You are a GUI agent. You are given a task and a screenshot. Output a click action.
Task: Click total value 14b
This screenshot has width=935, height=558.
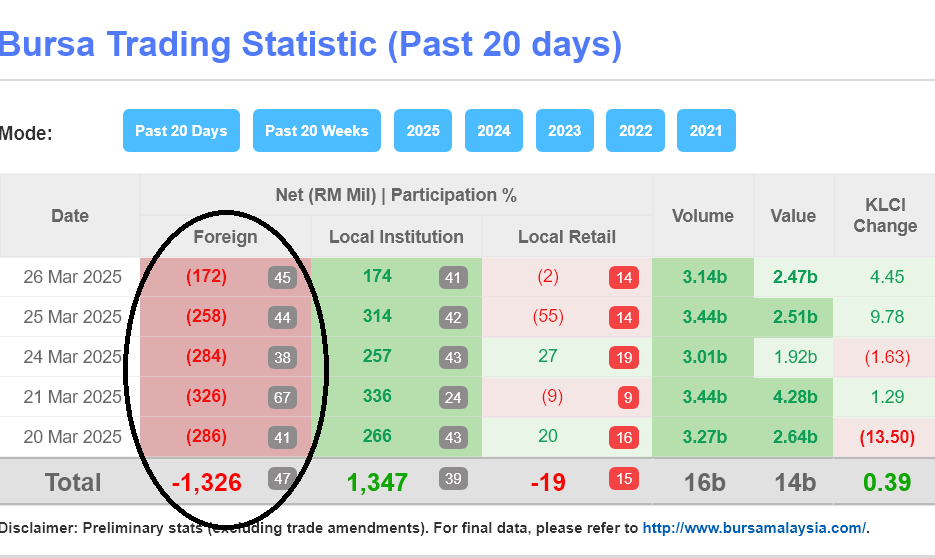click(795, 482)
